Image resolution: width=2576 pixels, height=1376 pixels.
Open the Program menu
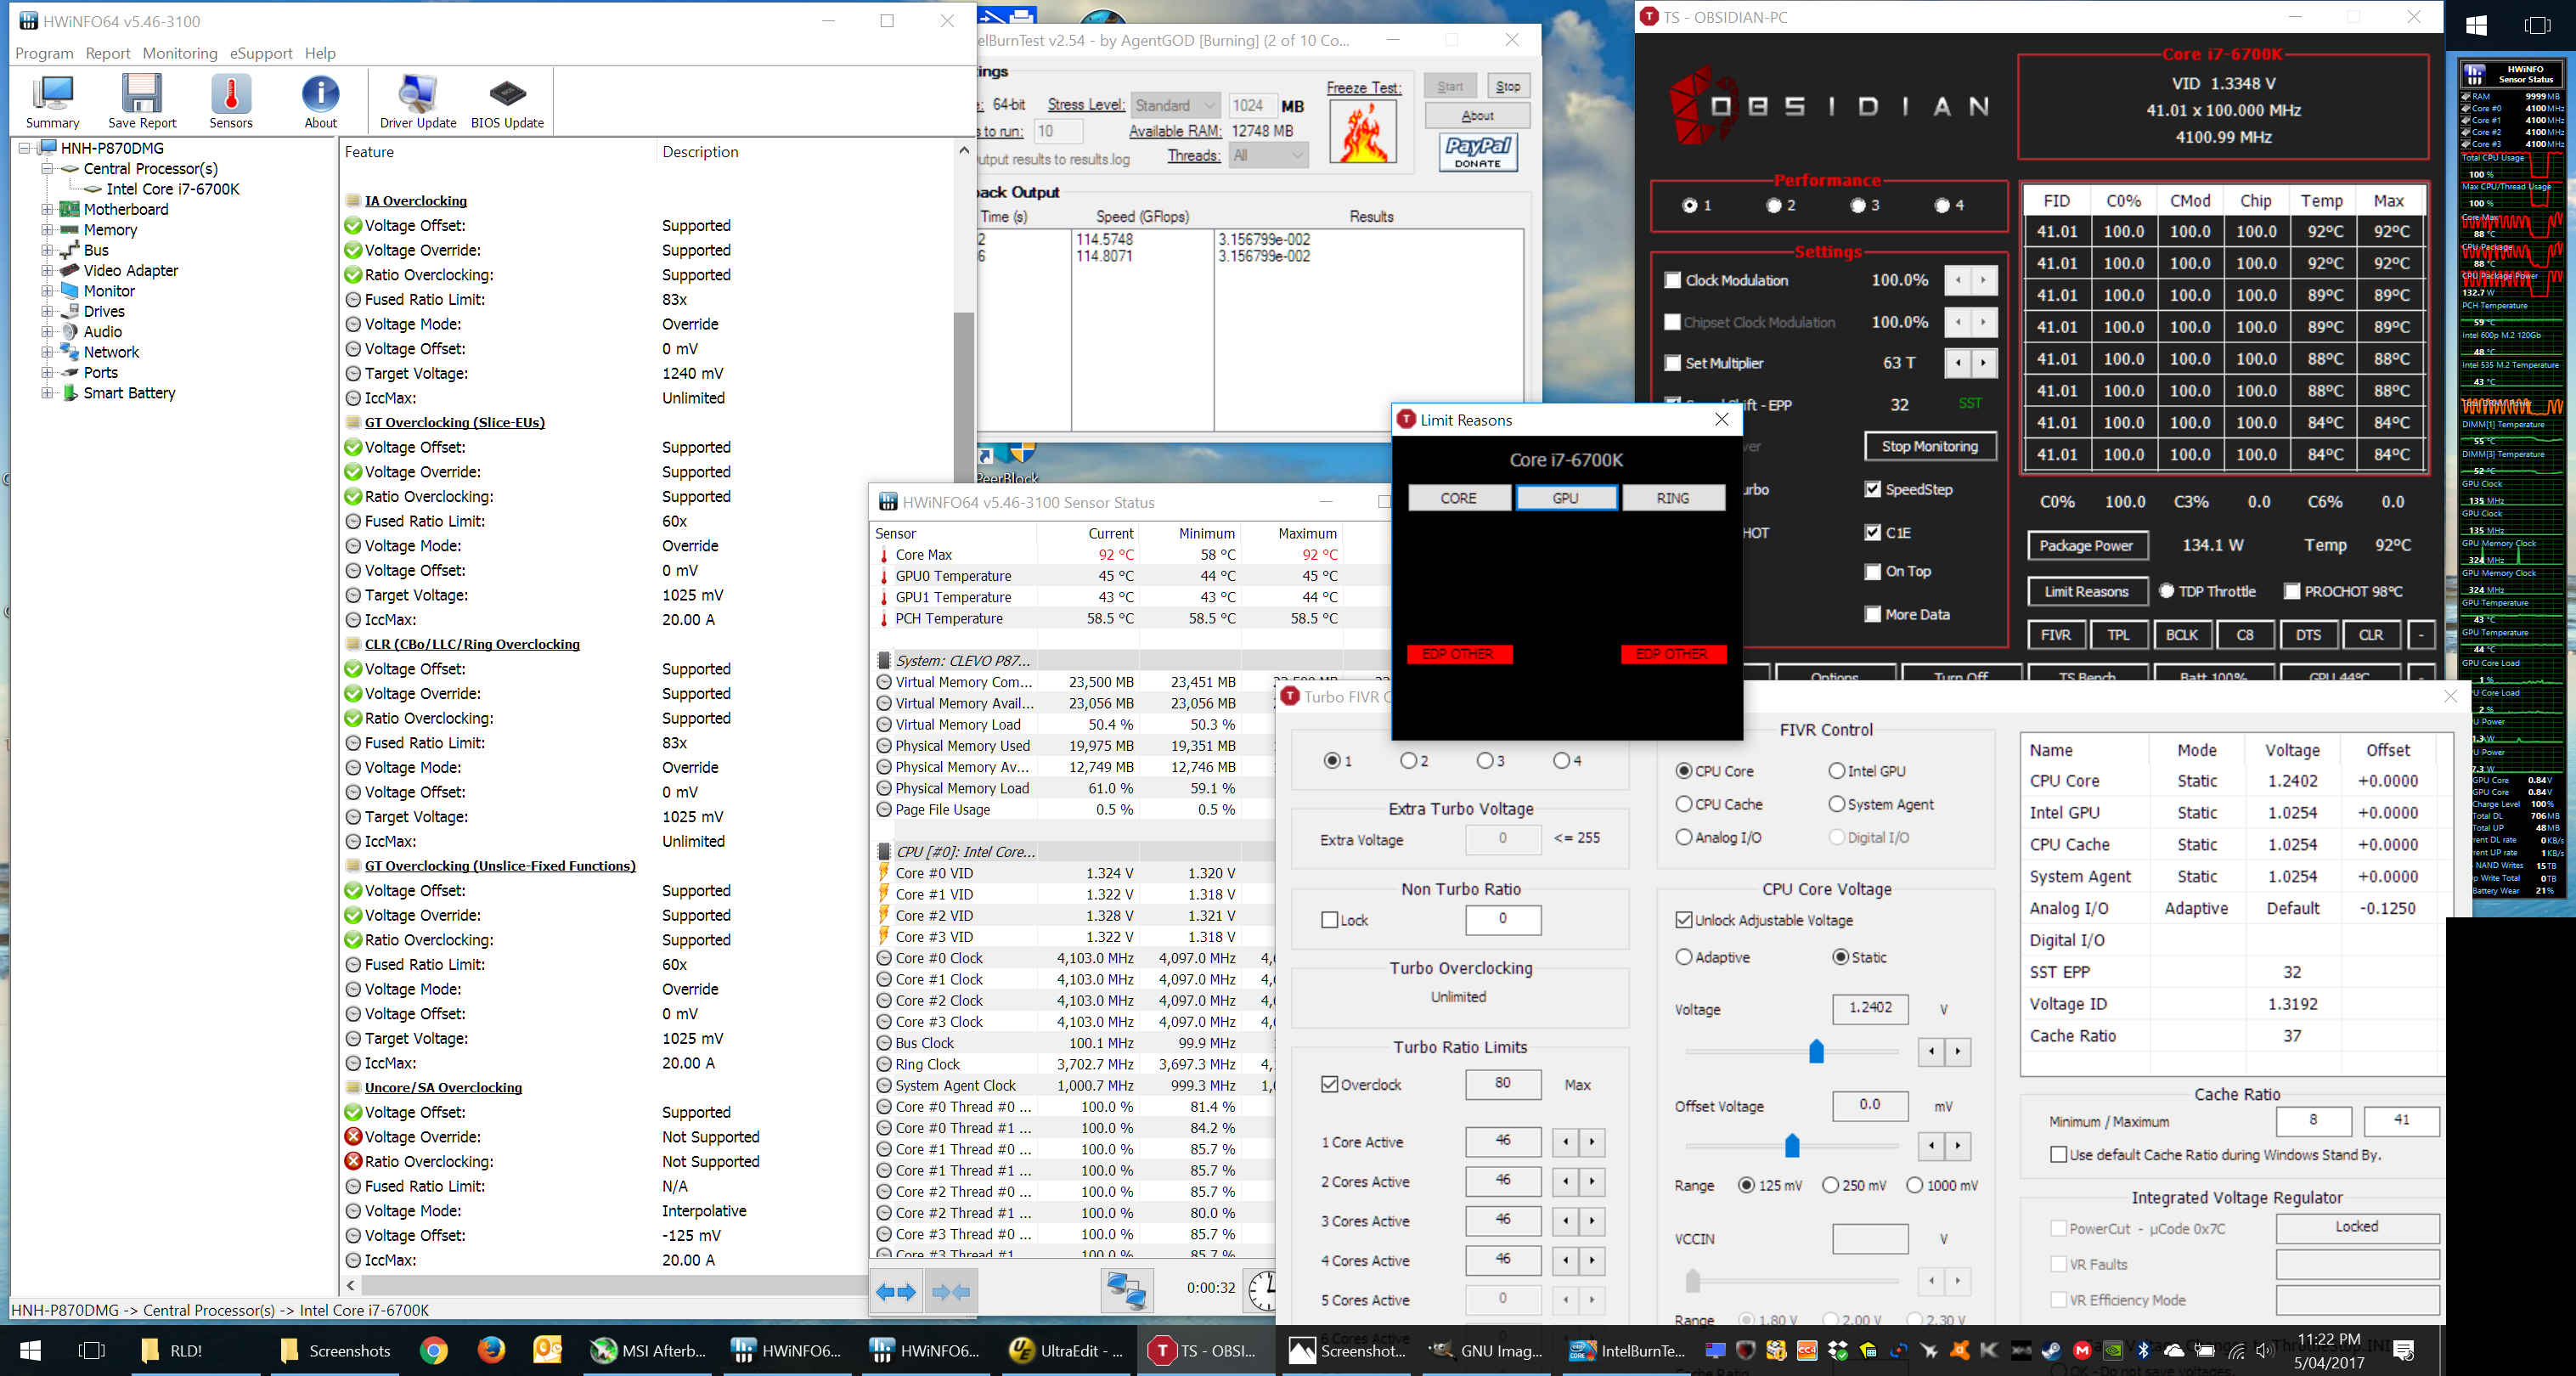click(x=44, y=53)
